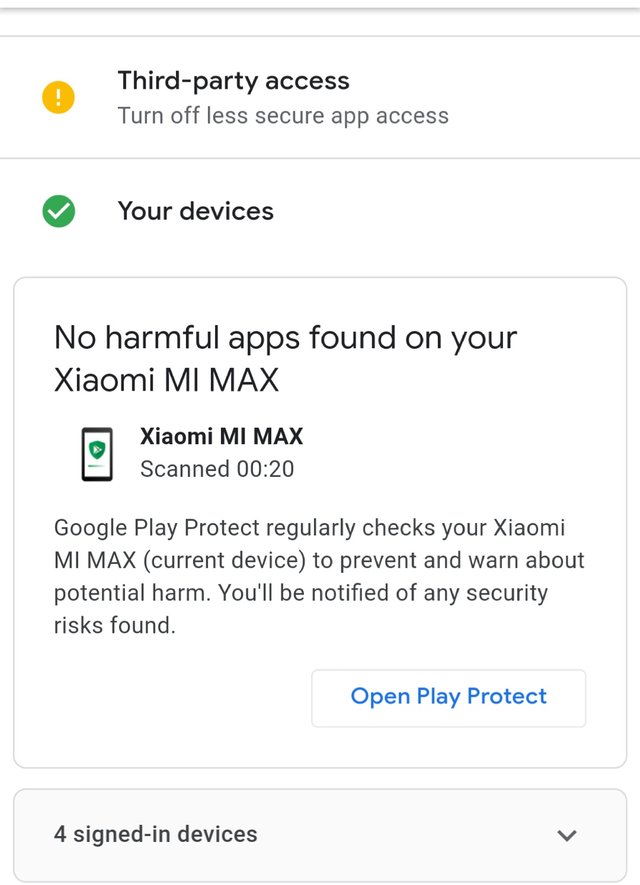The height and width of the screenshot is (885, 640).
Task: Tap the Play Protect phone icon
Action: pyautogui.click(x=97, y=453)
